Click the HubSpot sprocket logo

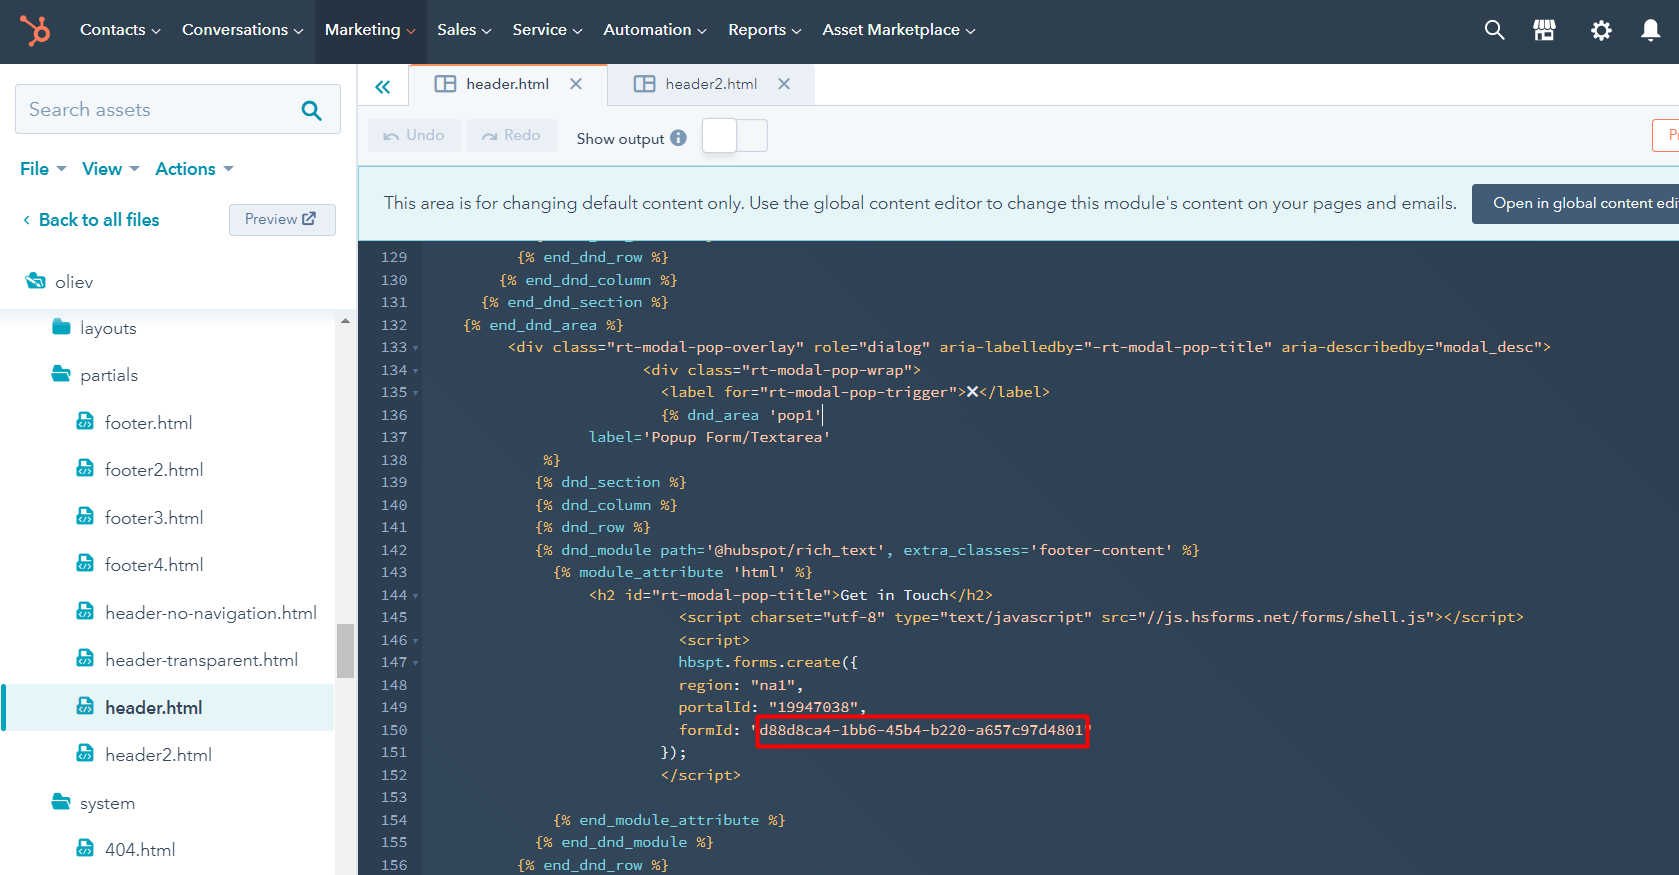point(35,31)
